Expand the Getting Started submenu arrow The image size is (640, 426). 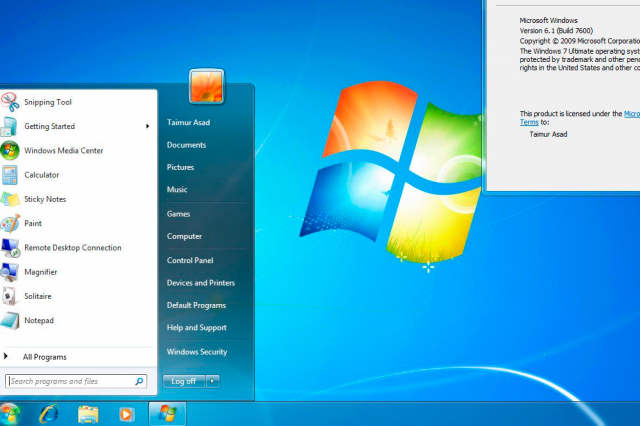(147, 126)
